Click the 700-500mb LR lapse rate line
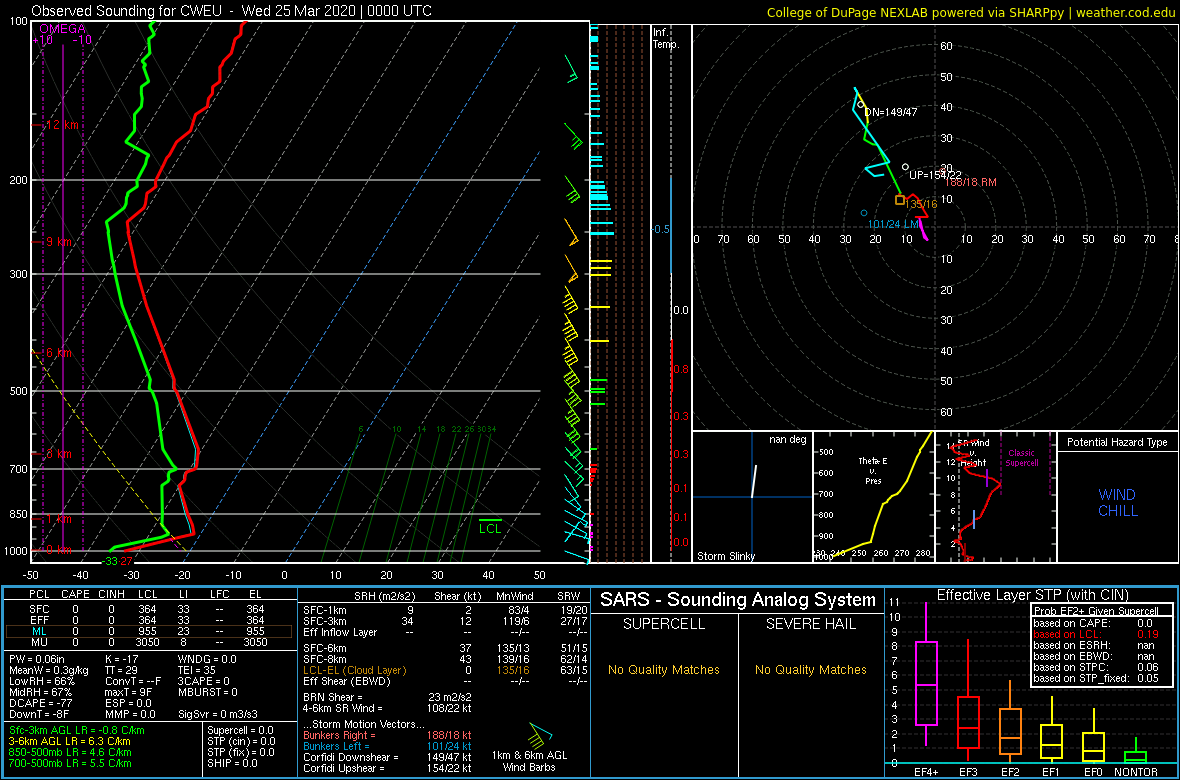This screenshot has width=1180, height=780. 70,763
